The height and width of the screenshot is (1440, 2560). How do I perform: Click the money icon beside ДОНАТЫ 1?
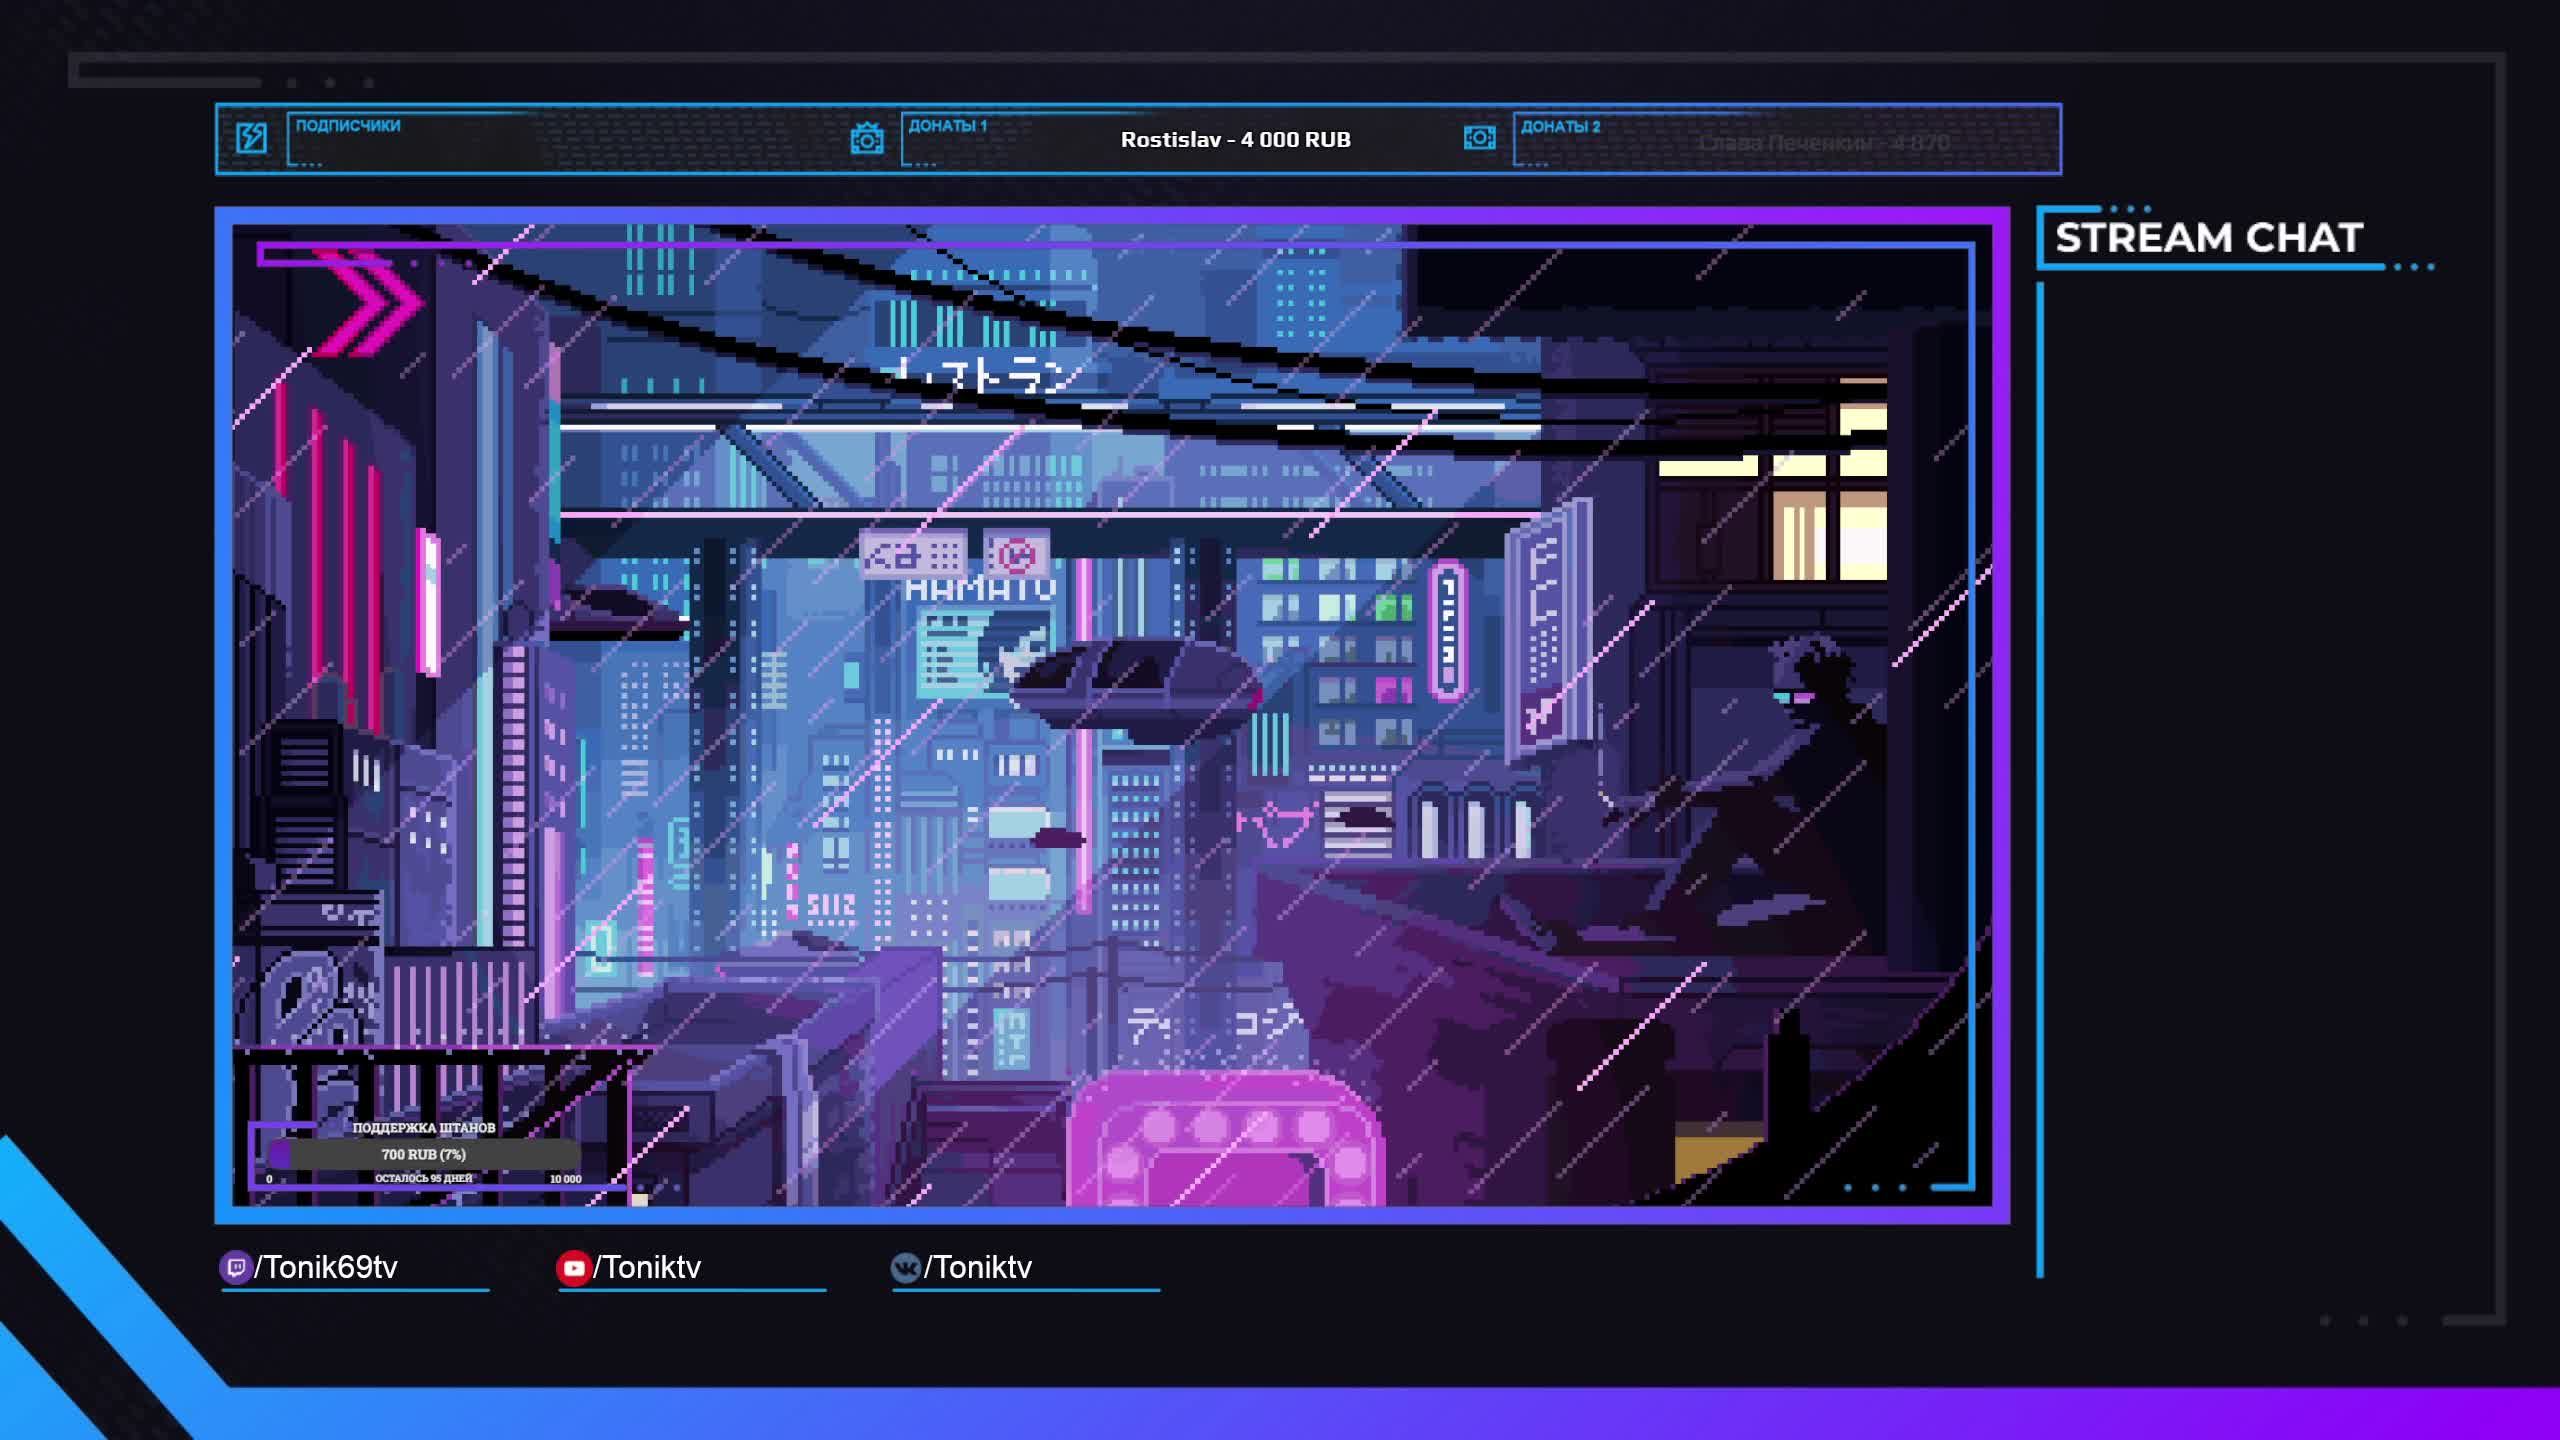click(866, 139)
